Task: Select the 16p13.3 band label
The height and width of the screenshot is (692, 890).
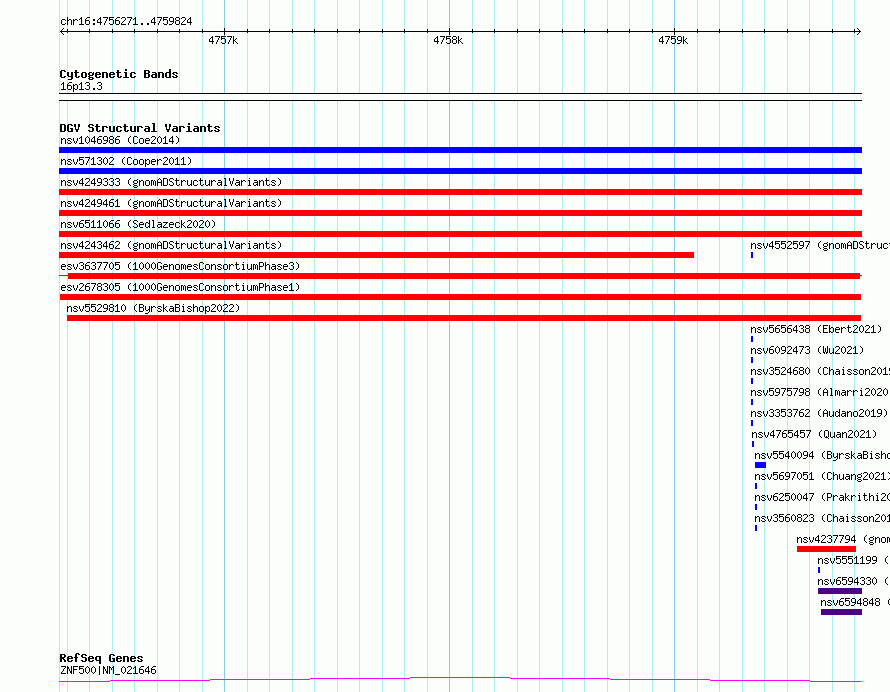Action: pos(81,86)
